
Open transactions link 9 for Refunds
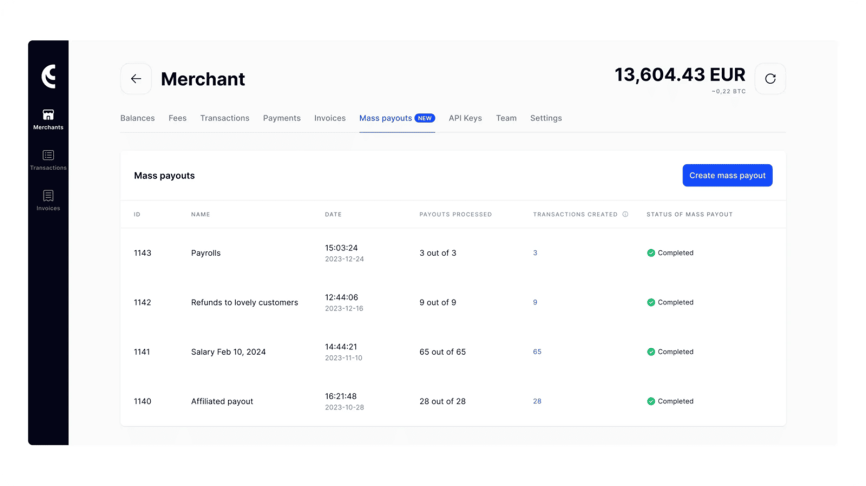pos(535,302)
